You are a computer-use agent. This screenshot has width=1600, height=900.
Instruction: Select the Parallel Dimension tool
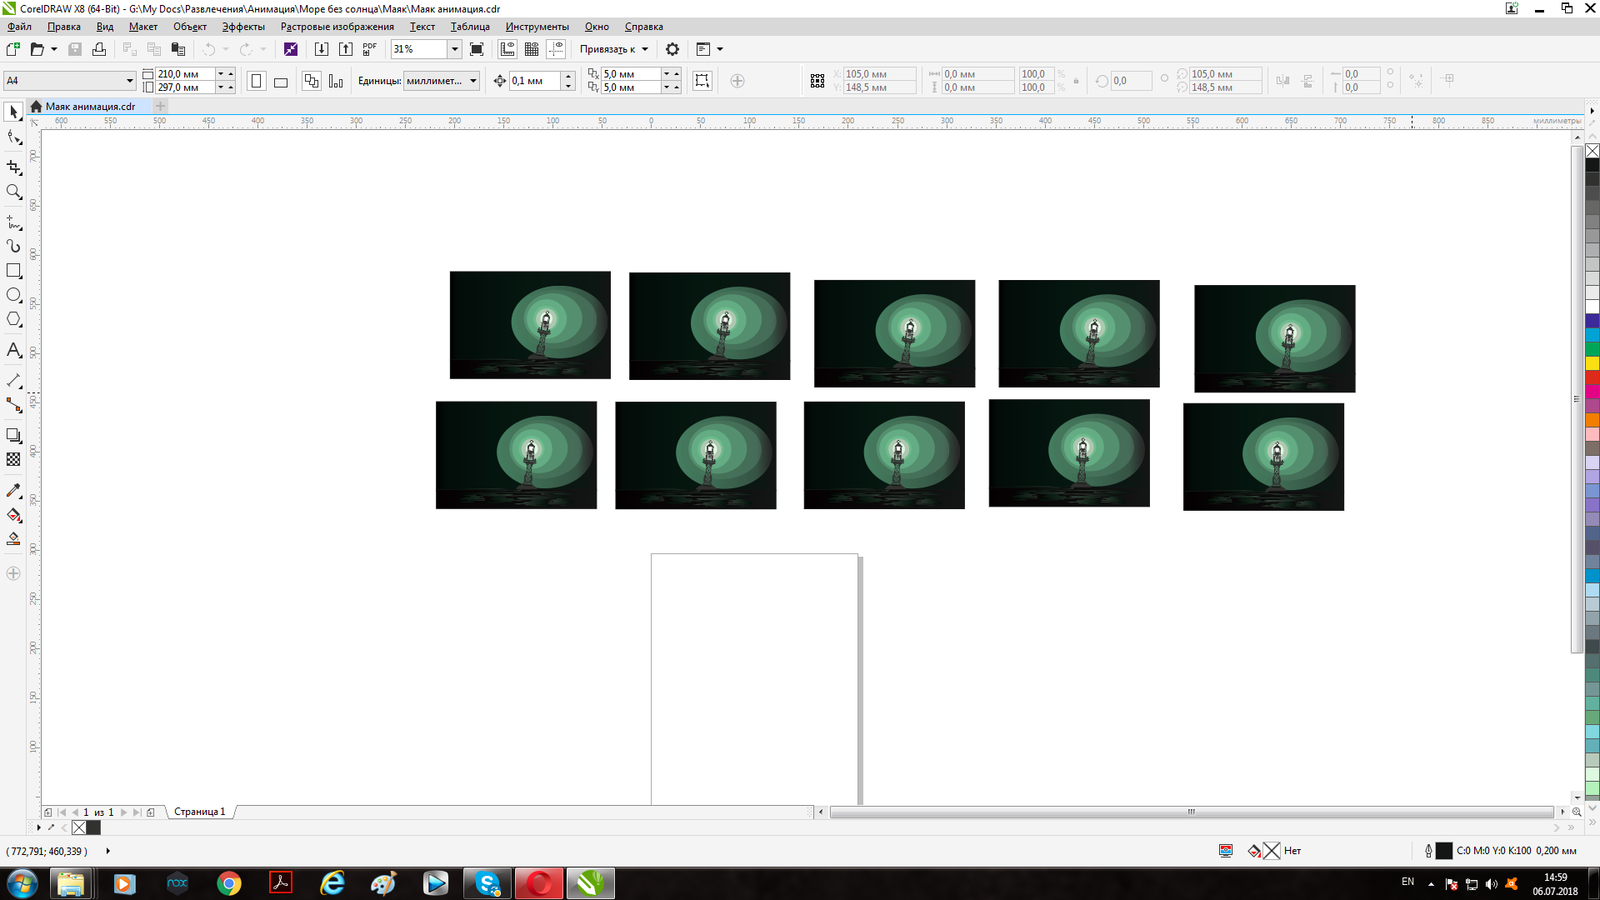pos(14,381)
